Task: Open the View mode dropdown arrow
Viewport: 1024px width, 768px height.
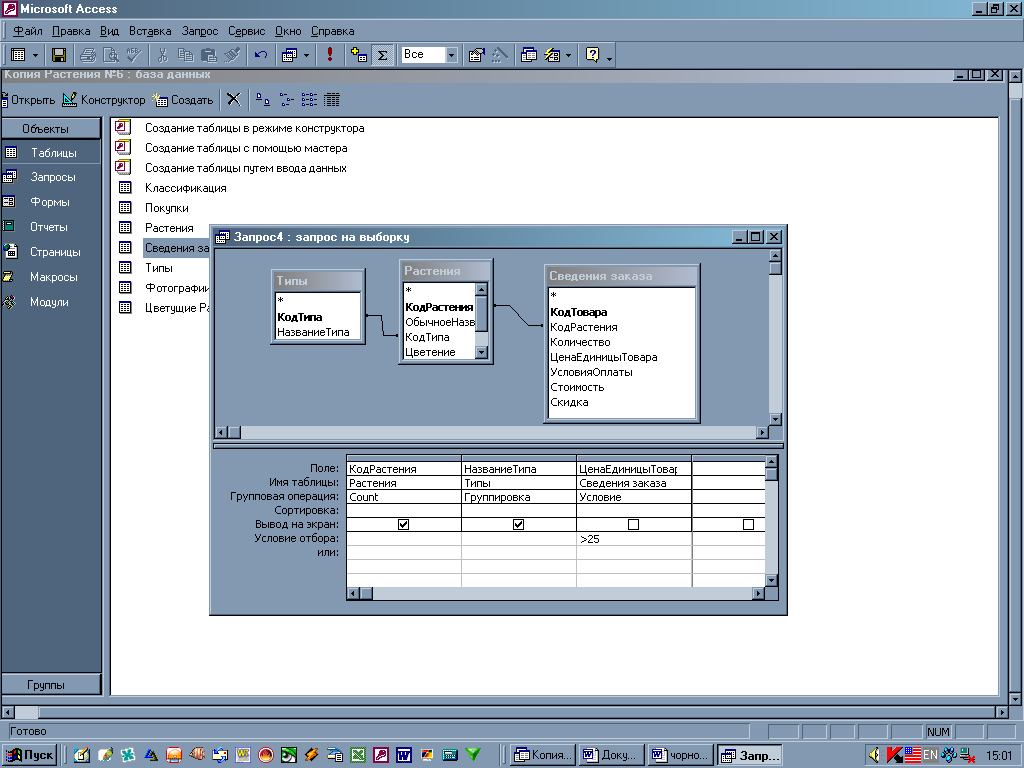Action: click(x=35, y=55)
